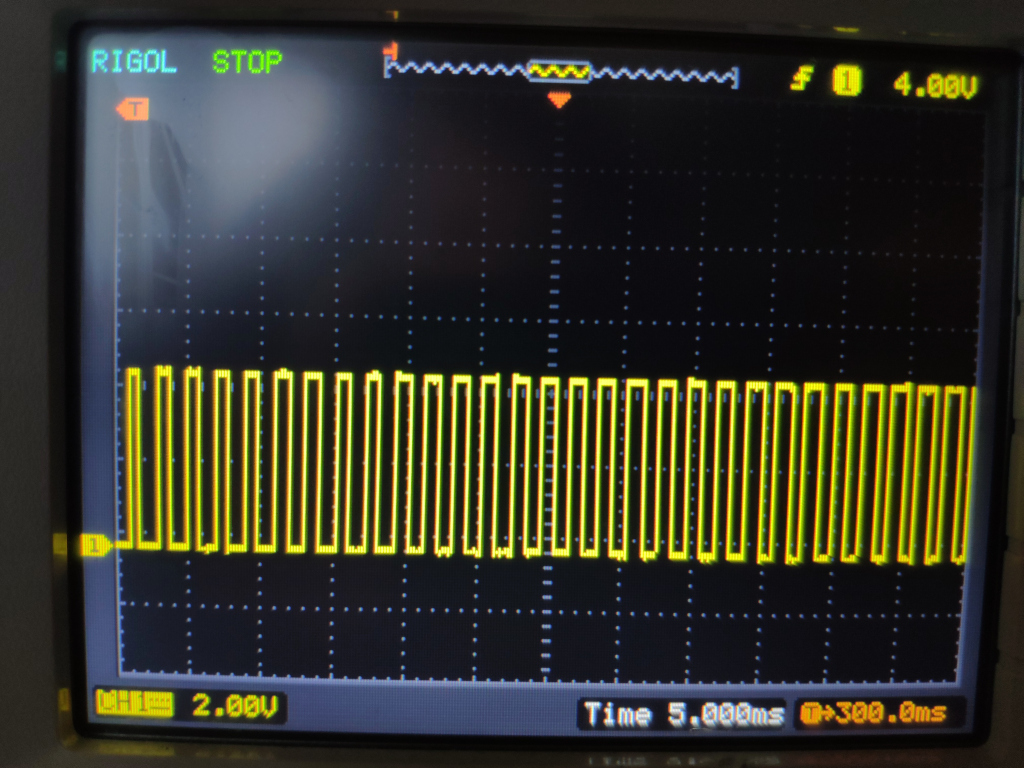Click the Time 5.000ms timebase readout

tap(682, 714)
